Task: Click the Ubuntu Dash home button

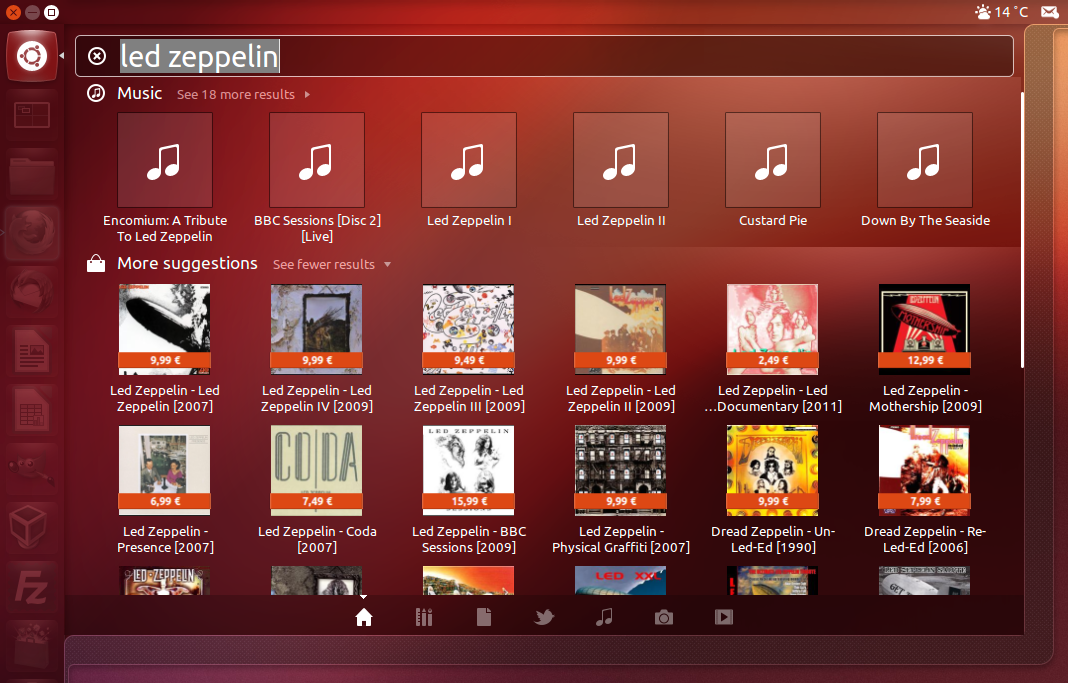Action: (31, 56)
